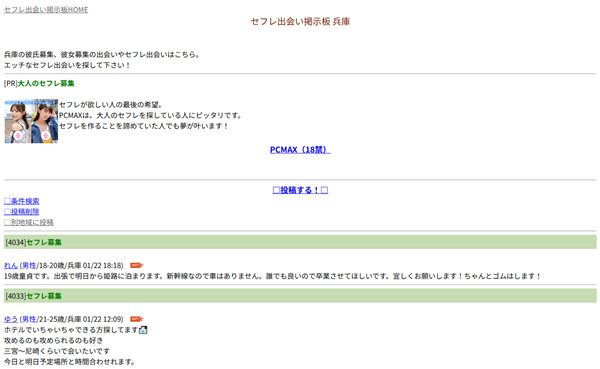Click the mail icon next to れん's post
The height and width of the screenshot is (369, 600).
click(x=136, y=265)
